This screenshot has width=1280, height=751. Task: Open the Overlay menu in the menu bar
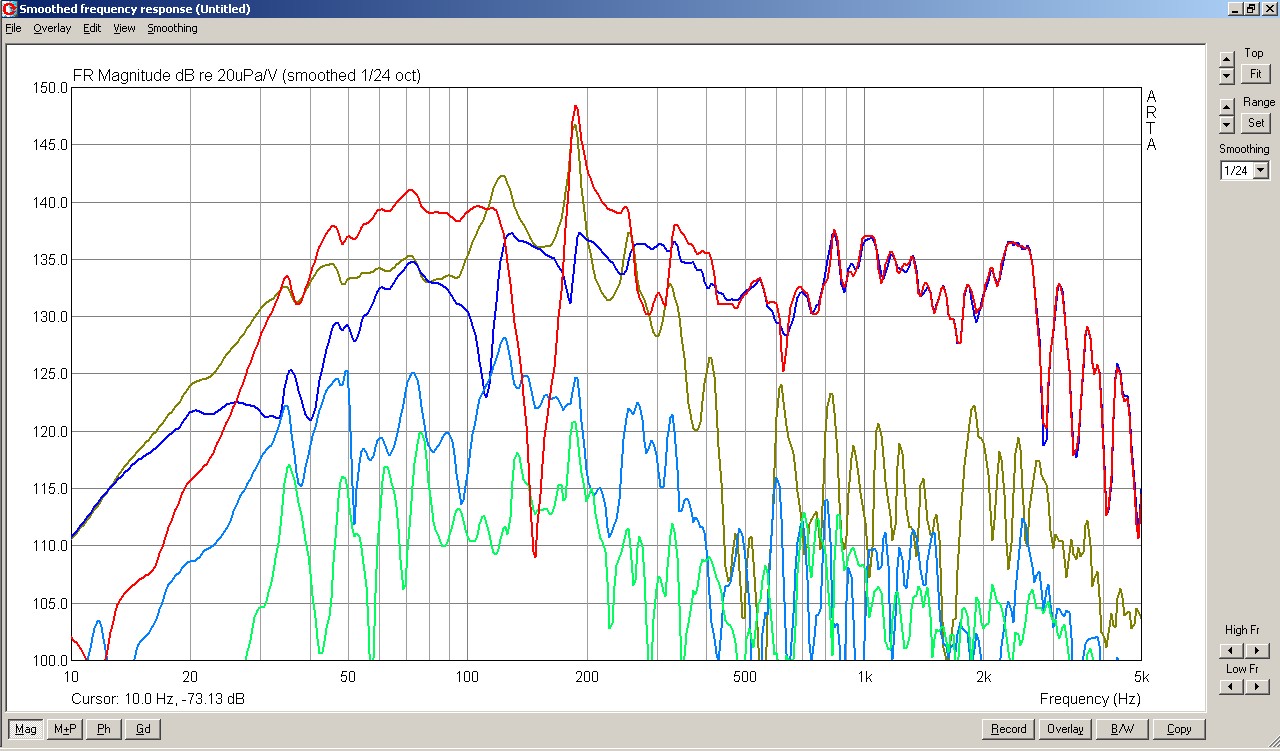pyautogui.click(x=52, y=28)
